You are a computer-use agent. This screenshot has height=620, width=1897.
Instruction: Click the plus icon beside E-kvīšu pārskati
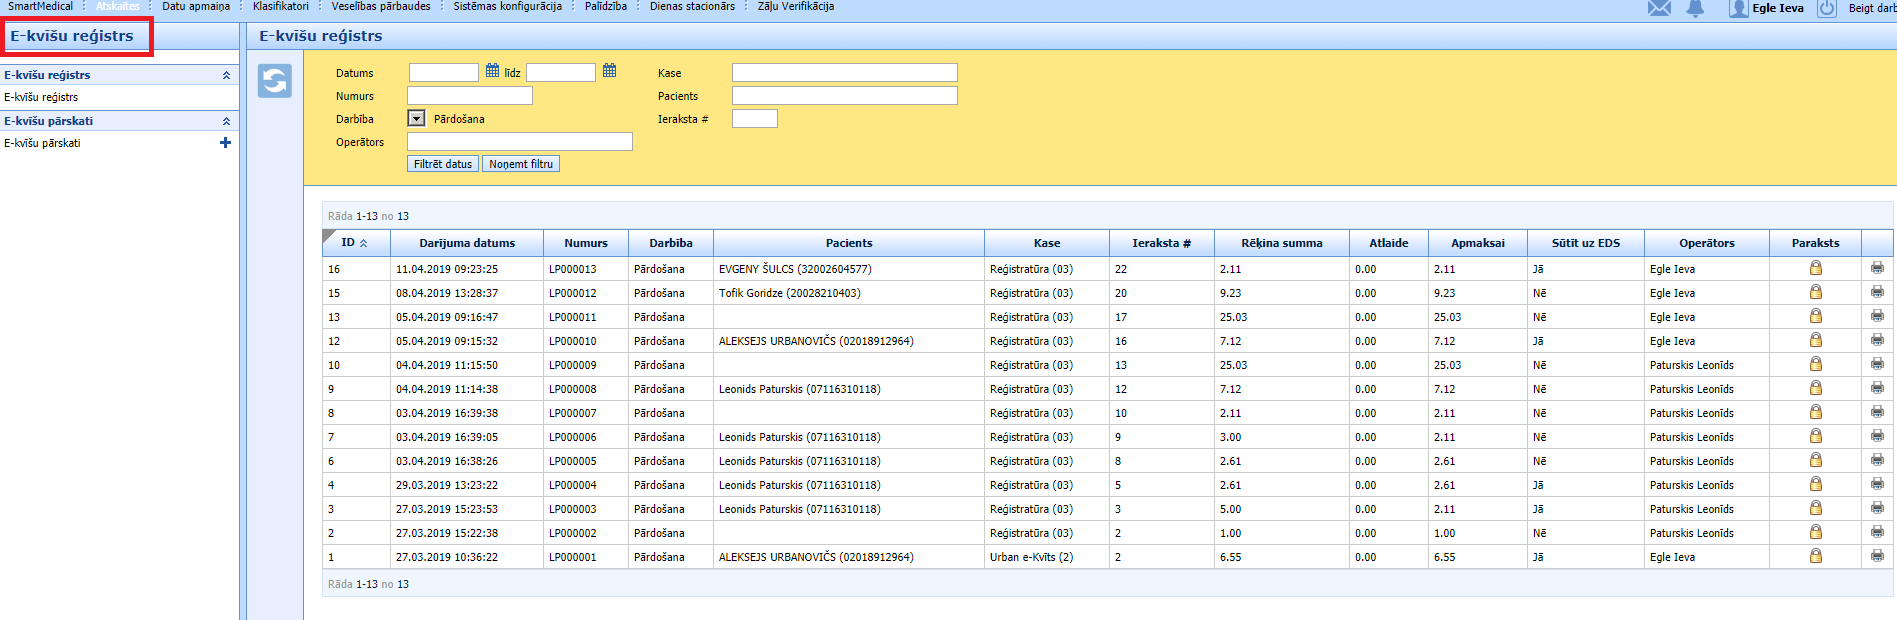225,143
